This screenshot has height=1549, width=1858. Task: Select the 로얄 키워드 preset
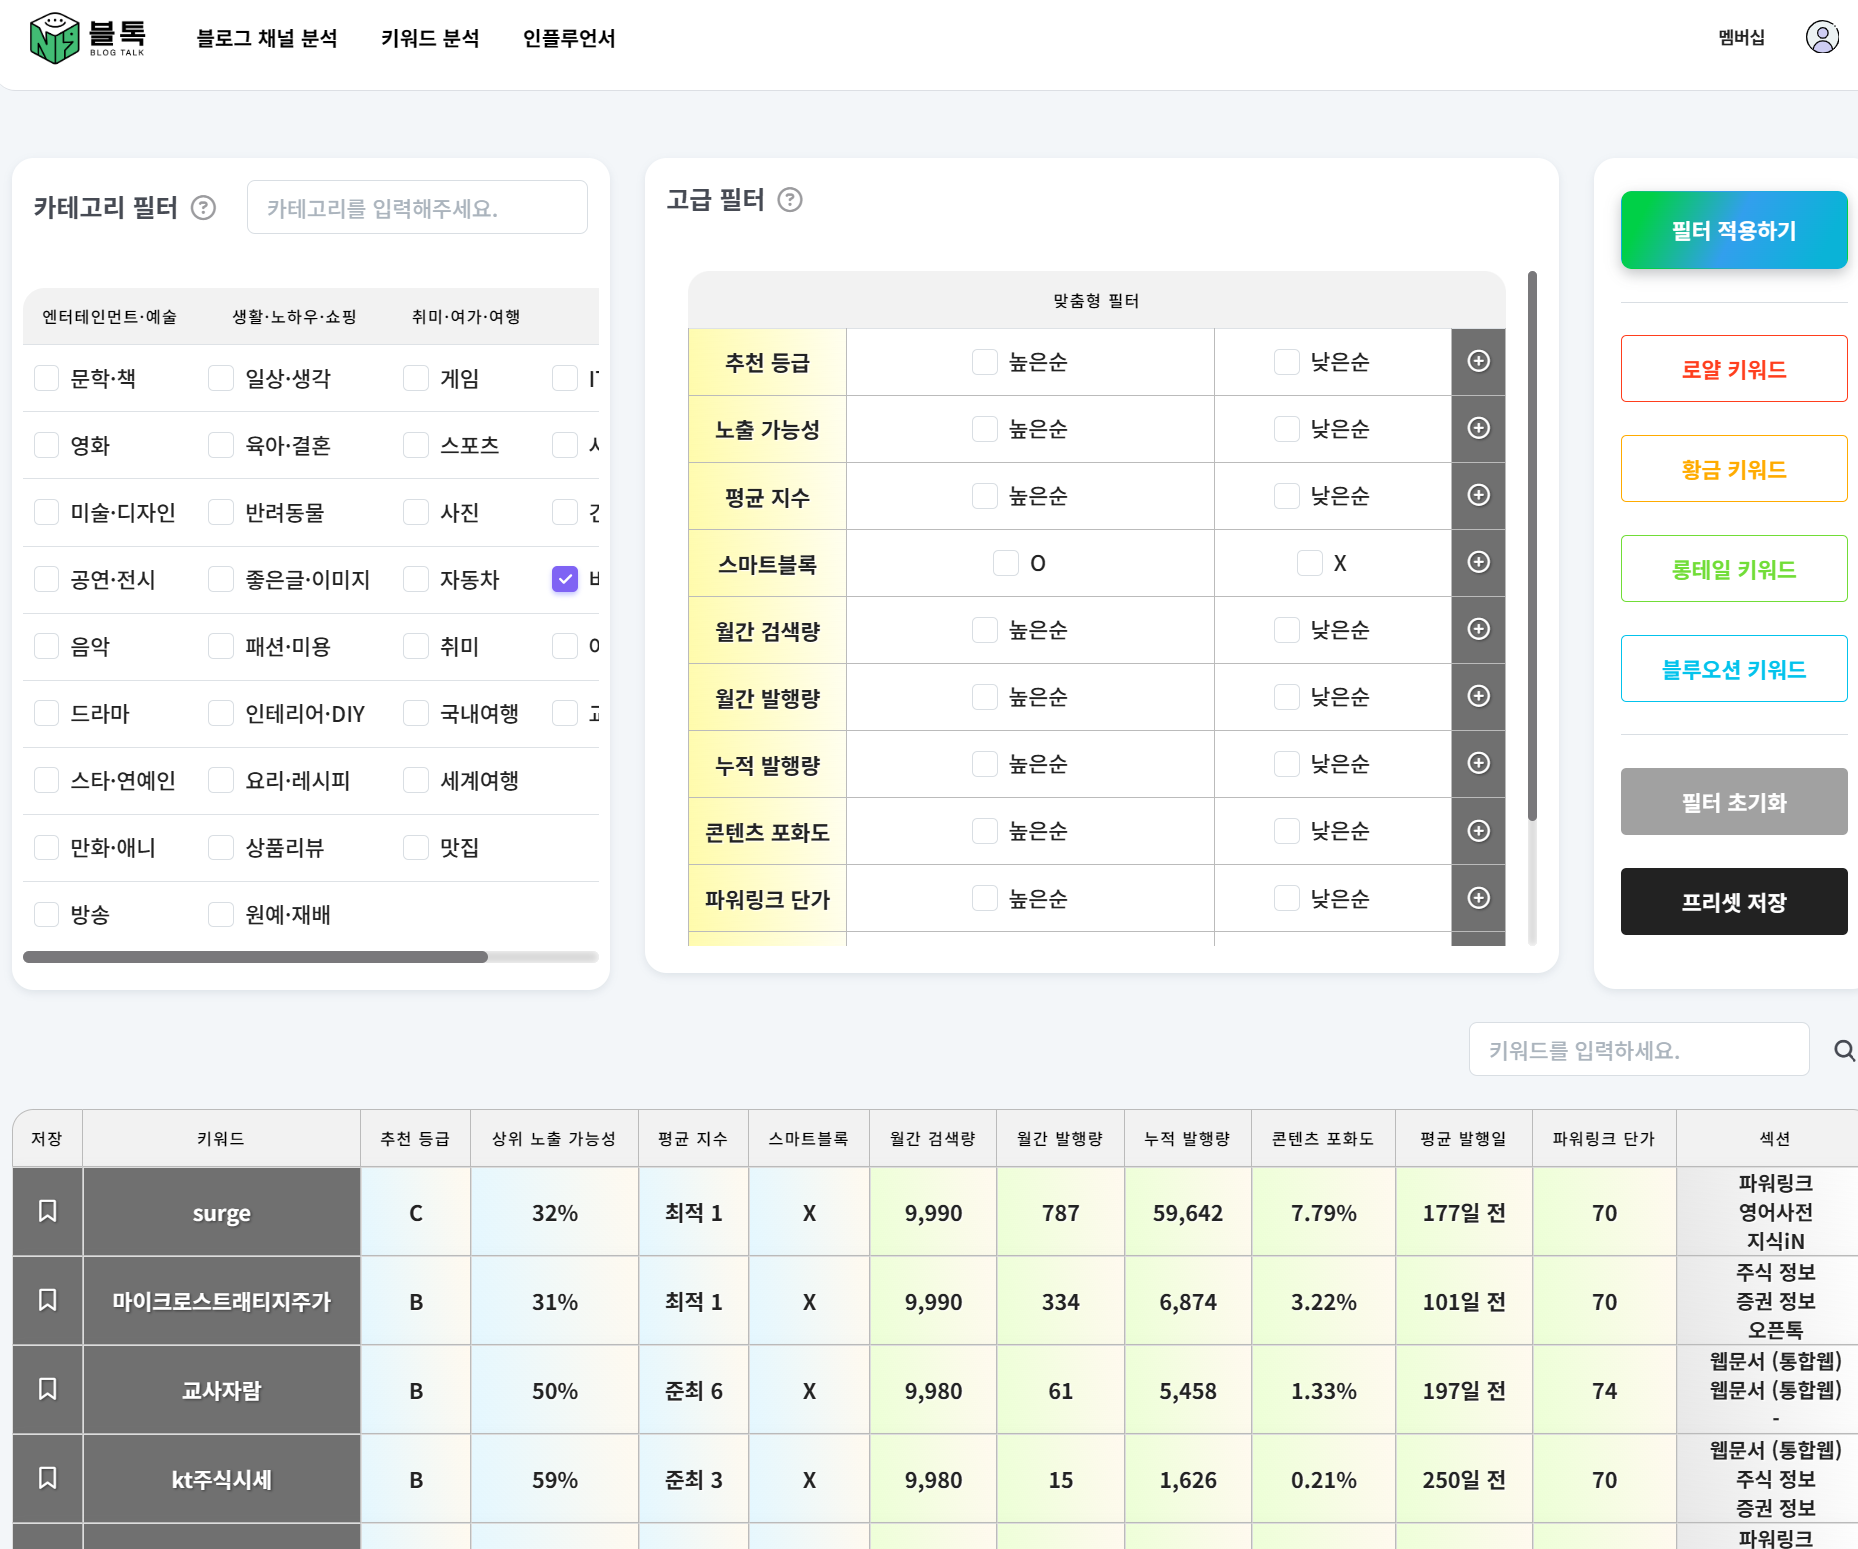tap(1734, 369)
